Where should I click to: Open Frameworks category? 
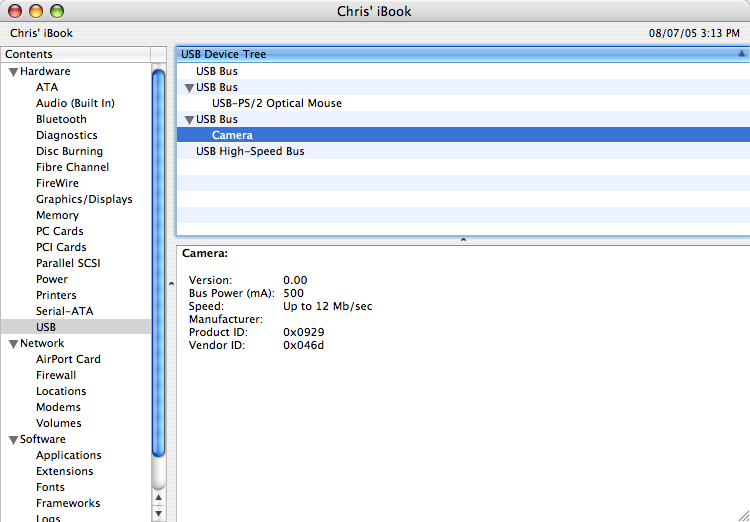pos(68,503)
